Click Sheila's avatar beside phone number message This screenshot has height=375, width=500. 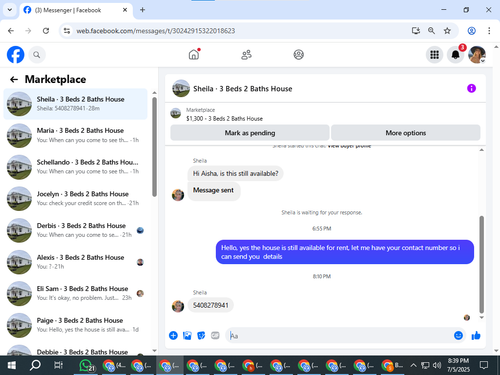pyautogui.click(x=178, y=306)
